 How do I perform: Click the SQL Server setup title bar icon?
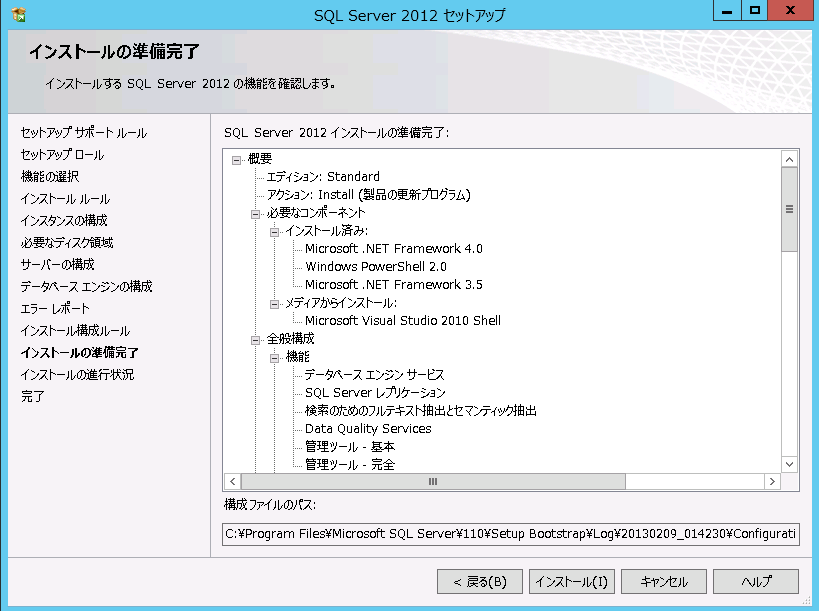tap(19, 15)
